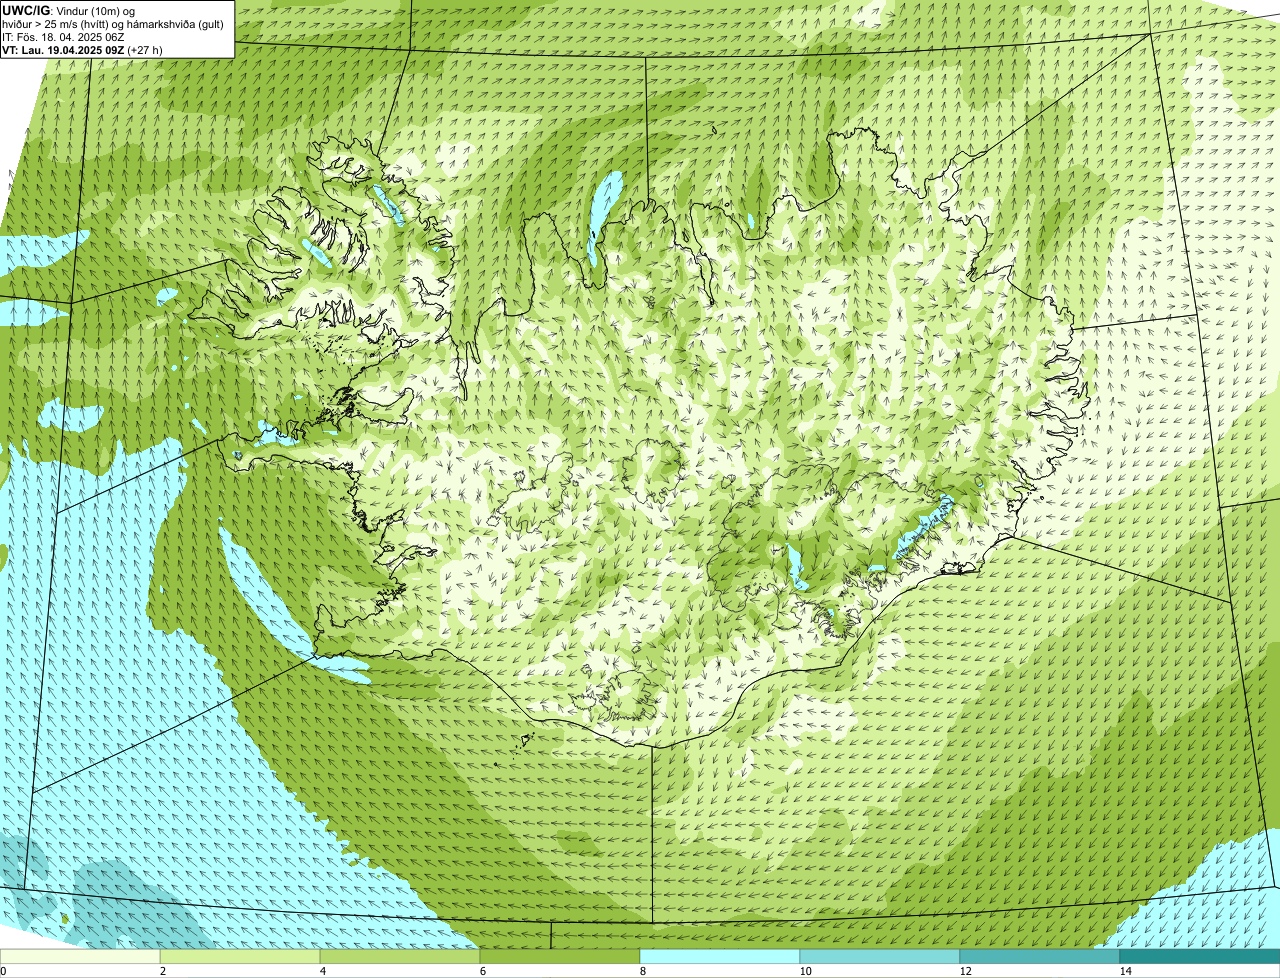This screenshot has width=1280, height=978.
Task: Click the dark green 6–8 m/s colorbar segment
Action: click(x=560, y=957)
